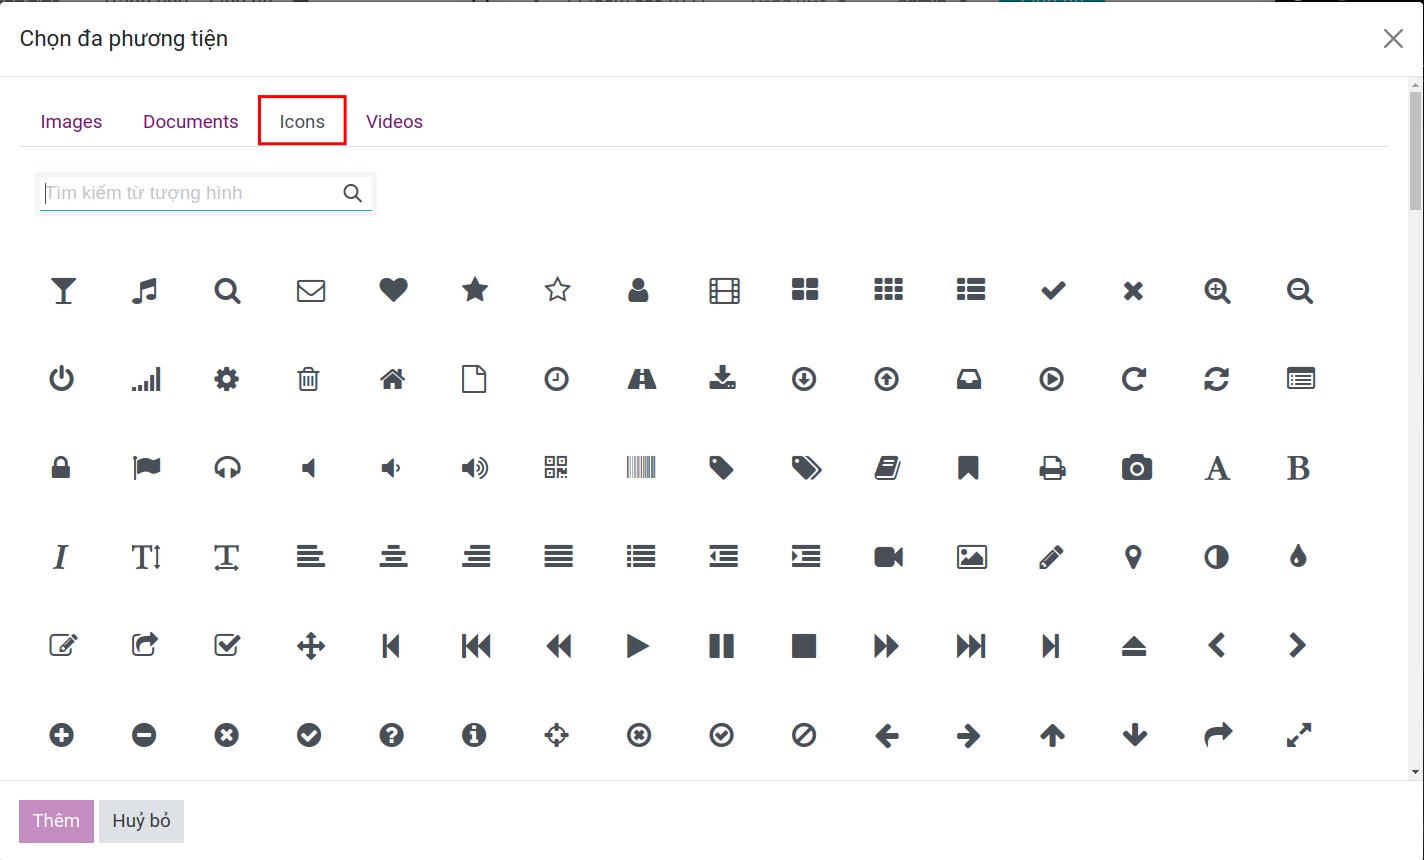The image size is (1424, 860).
Task: Choose the envelope mail icon
Action: (x=311, y=291)
